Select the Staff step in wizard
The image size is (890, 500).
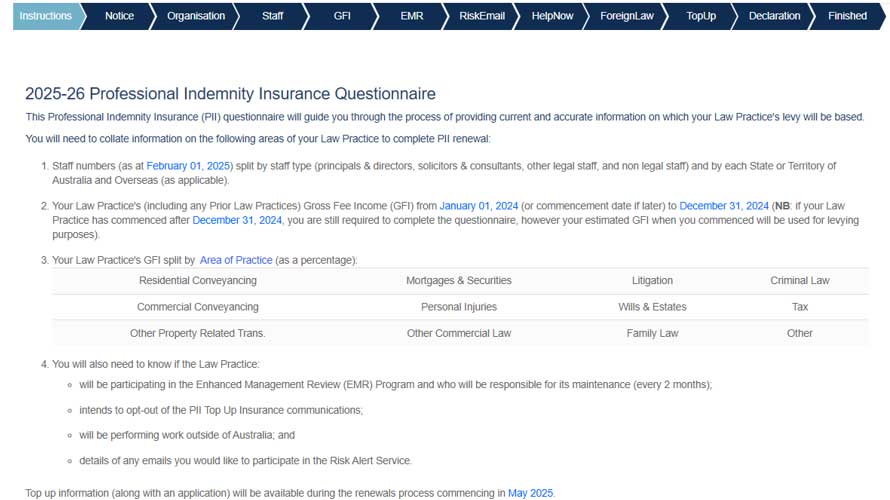(x=272, y=16)
